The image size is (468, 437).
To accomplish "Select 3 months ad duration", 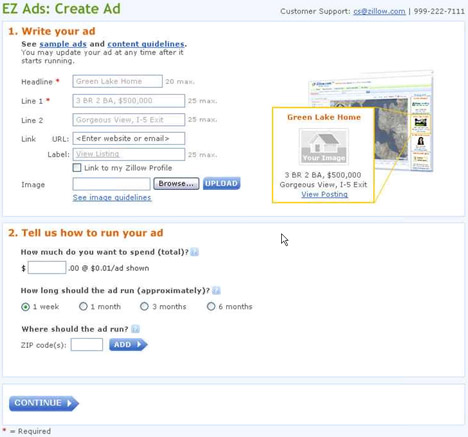I will click(144, 306).
